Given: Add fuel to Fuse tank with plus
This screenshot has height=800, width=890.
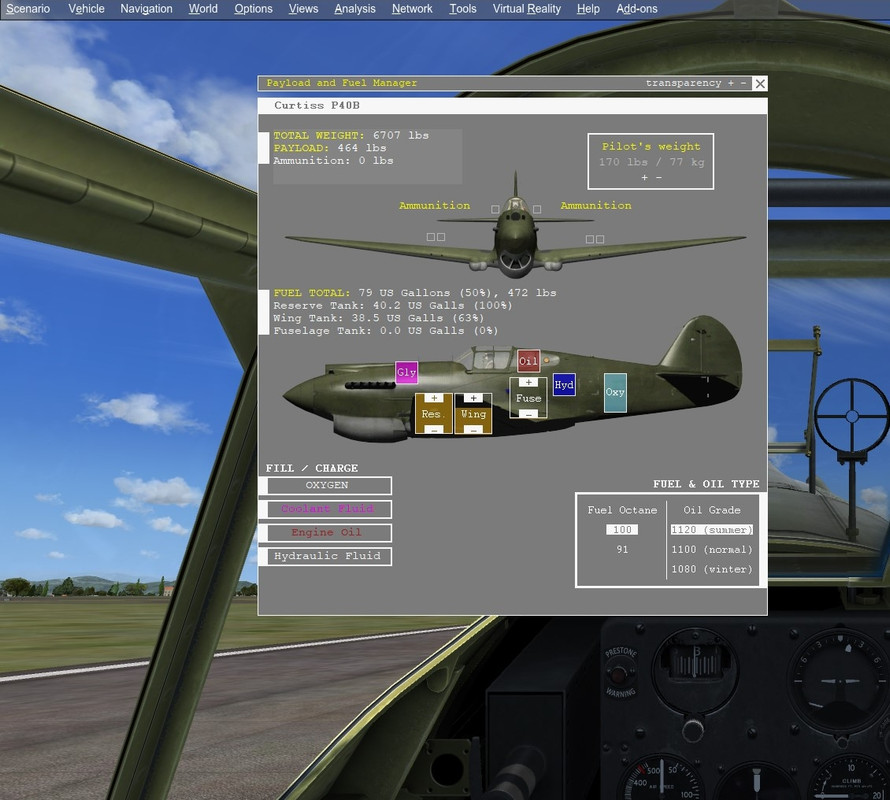Looking at the screenshot, I should coord(528,382).
